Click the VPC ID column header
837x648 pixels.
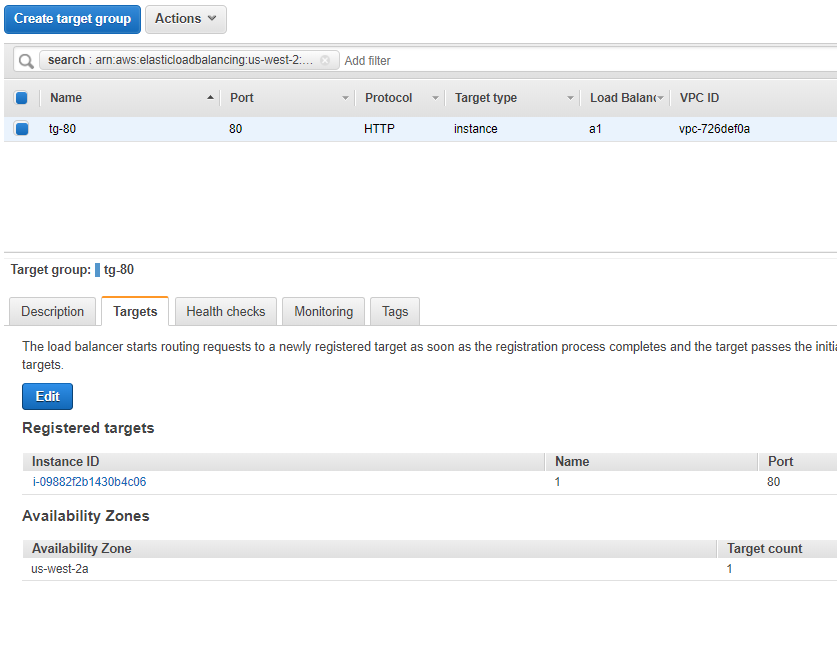point(699,98)
